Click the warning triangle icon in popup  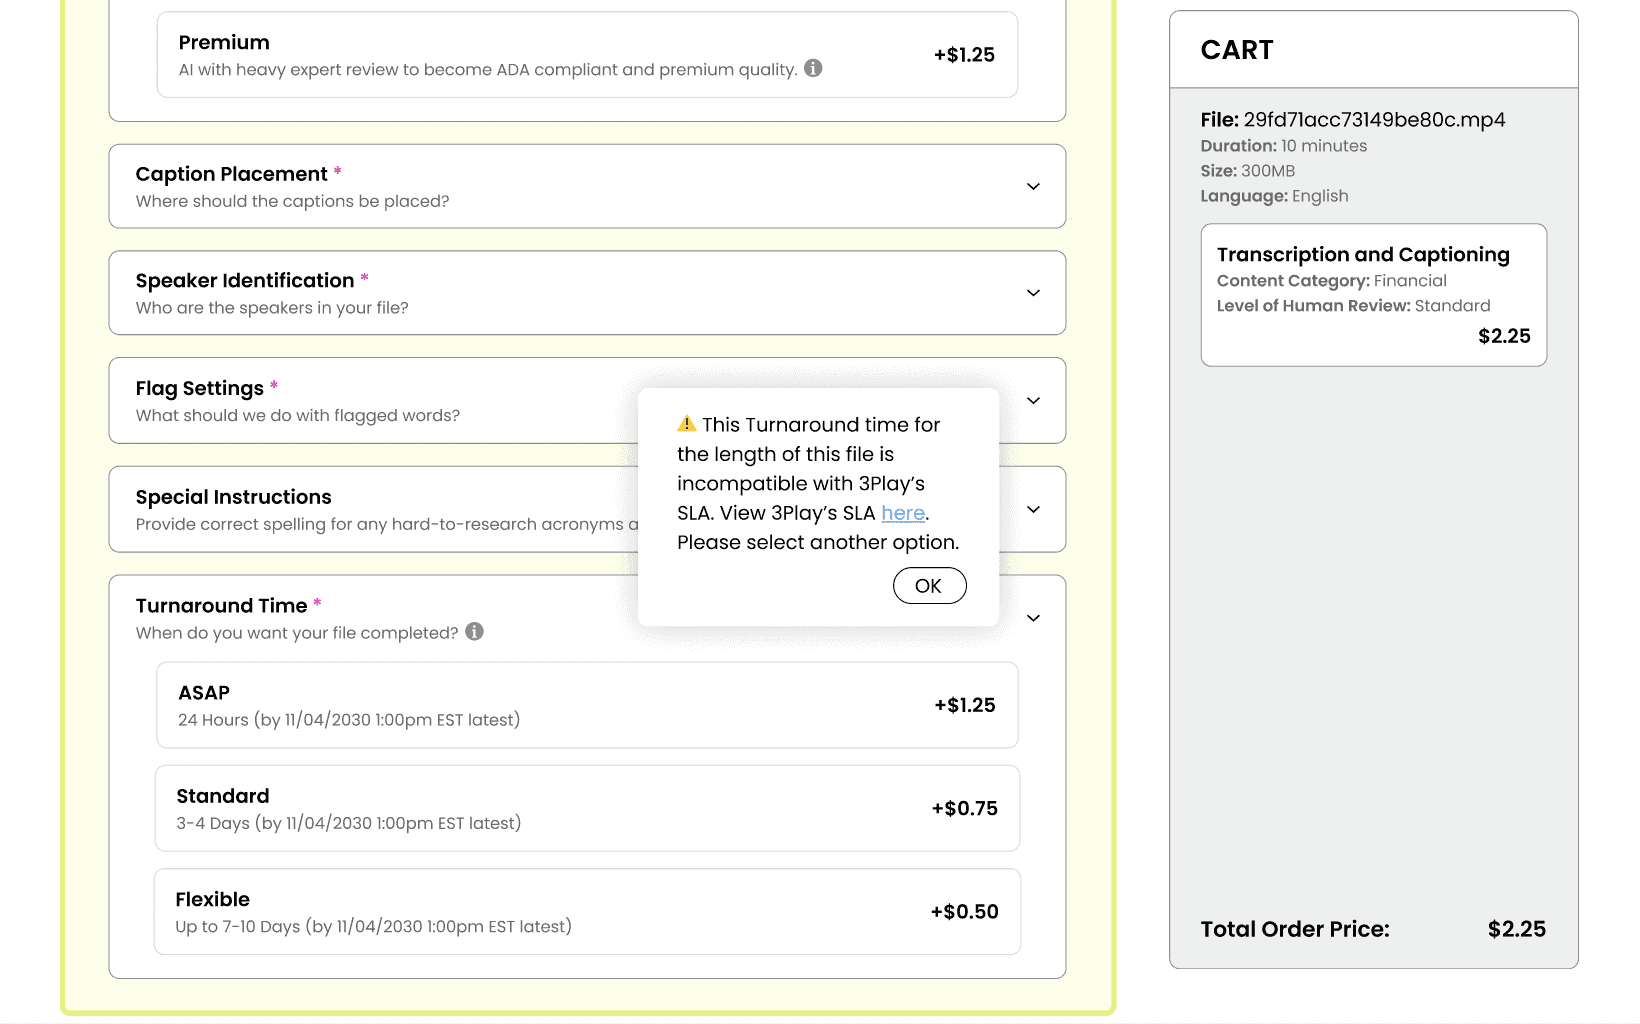coord(687,423)
